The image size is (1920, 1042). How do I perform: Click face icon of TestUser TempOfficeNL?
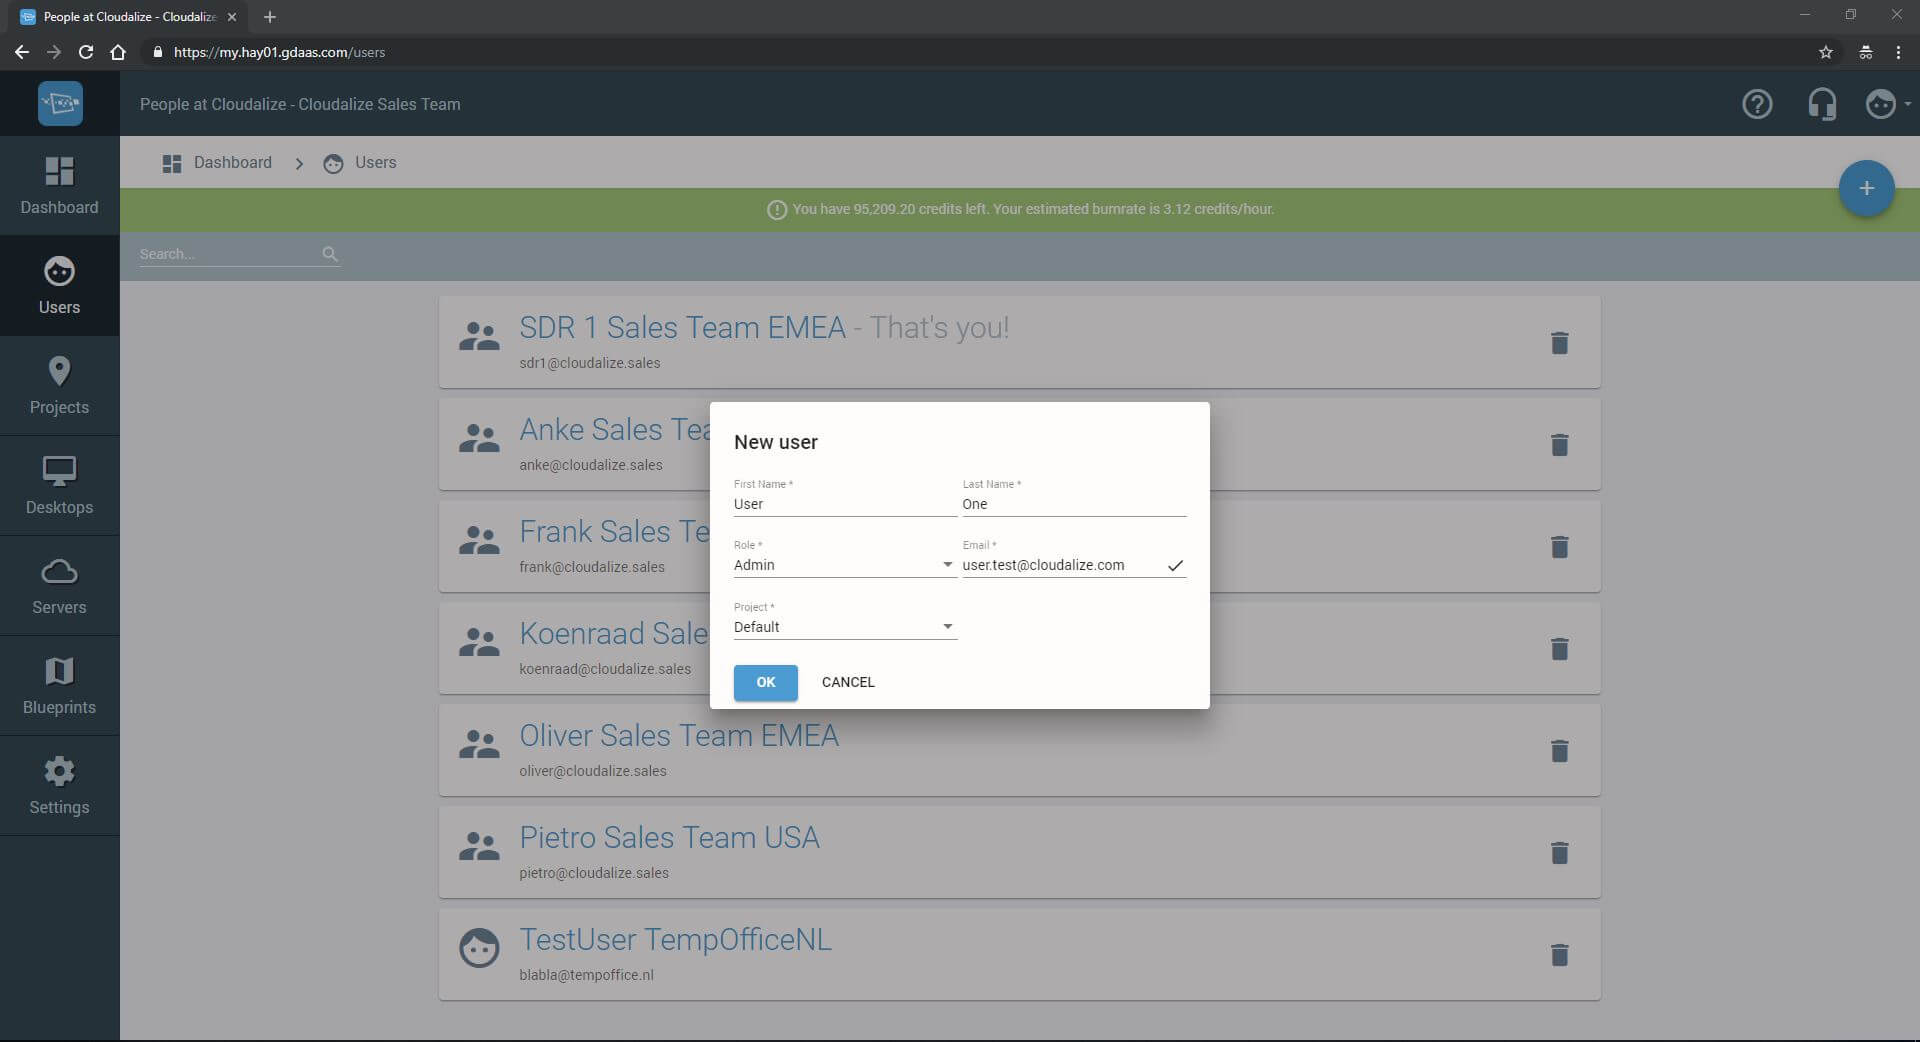click(x=479, y=948)
